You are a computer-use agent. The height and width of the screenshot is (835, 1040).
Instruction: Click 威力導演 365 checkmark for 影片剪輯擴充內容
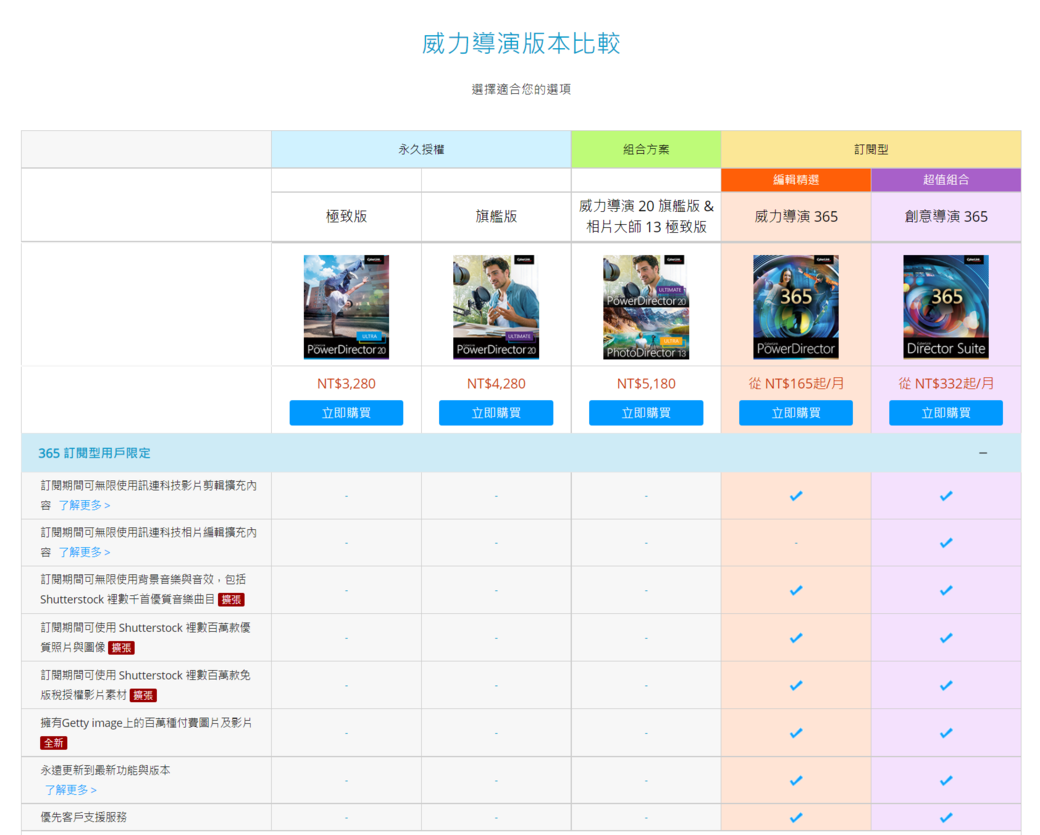[x=796, y=495]
